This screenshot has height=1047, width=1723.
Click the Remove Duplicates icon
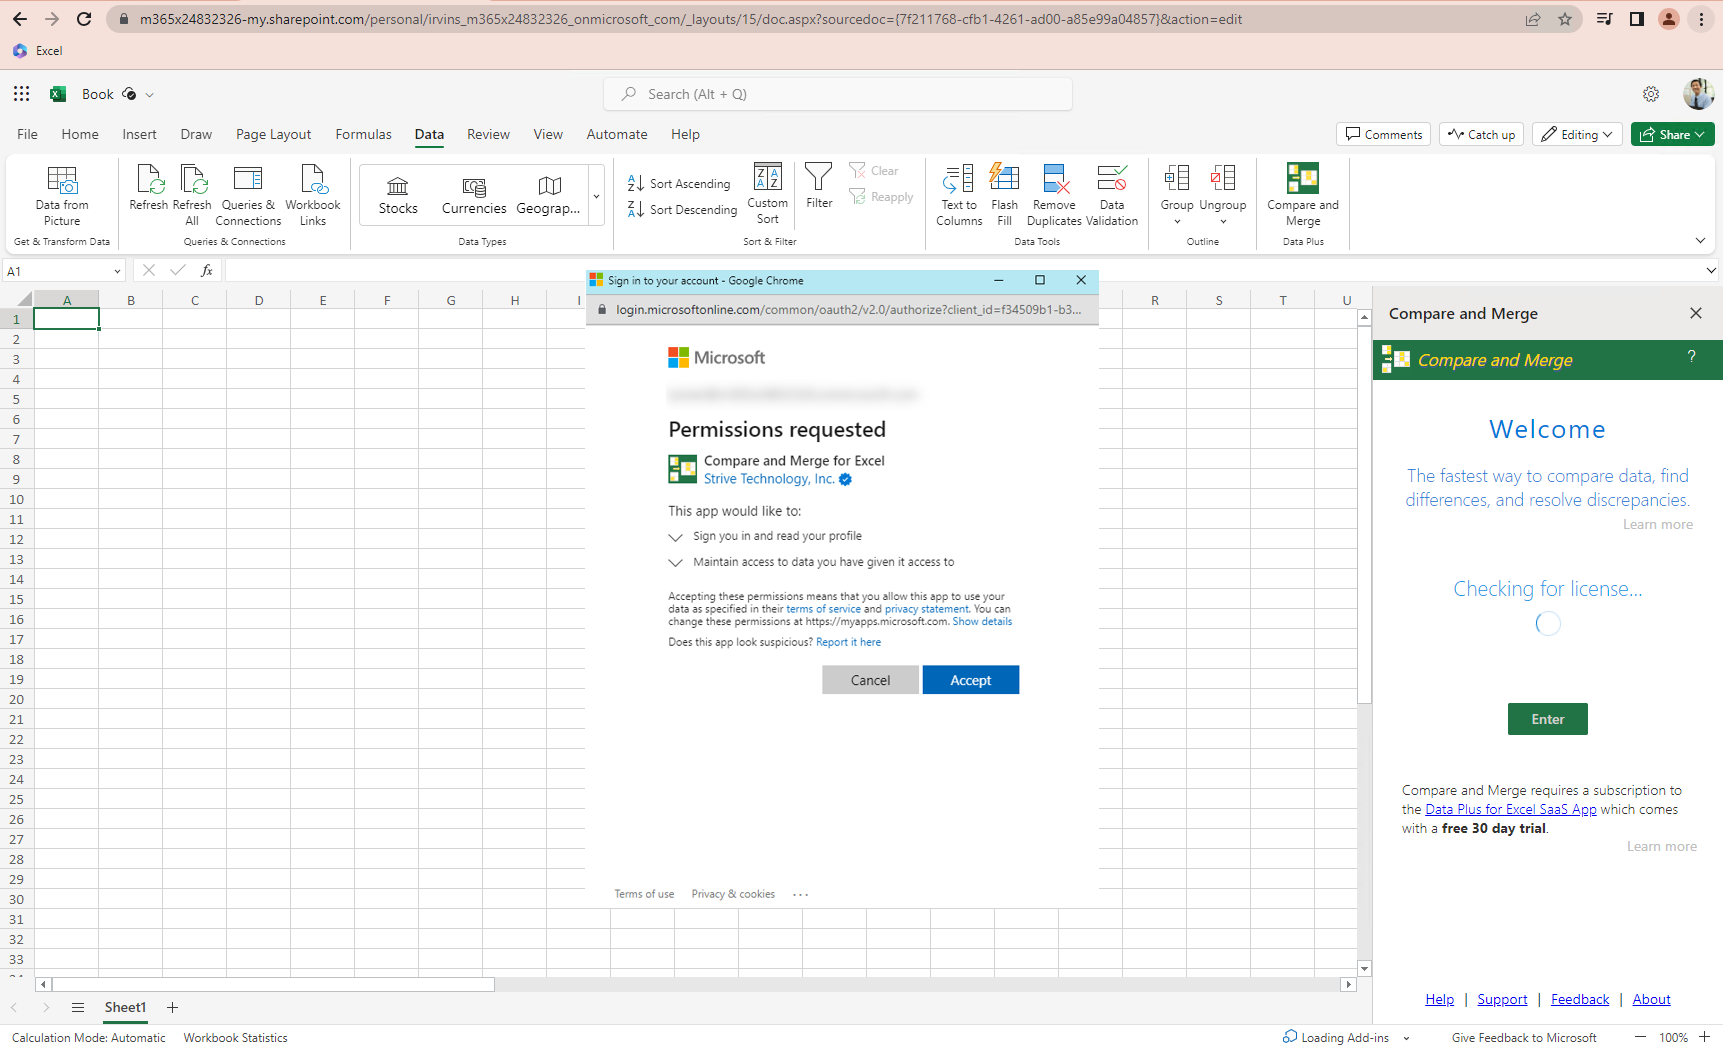pyautogui.click(x=1054, y=179)
